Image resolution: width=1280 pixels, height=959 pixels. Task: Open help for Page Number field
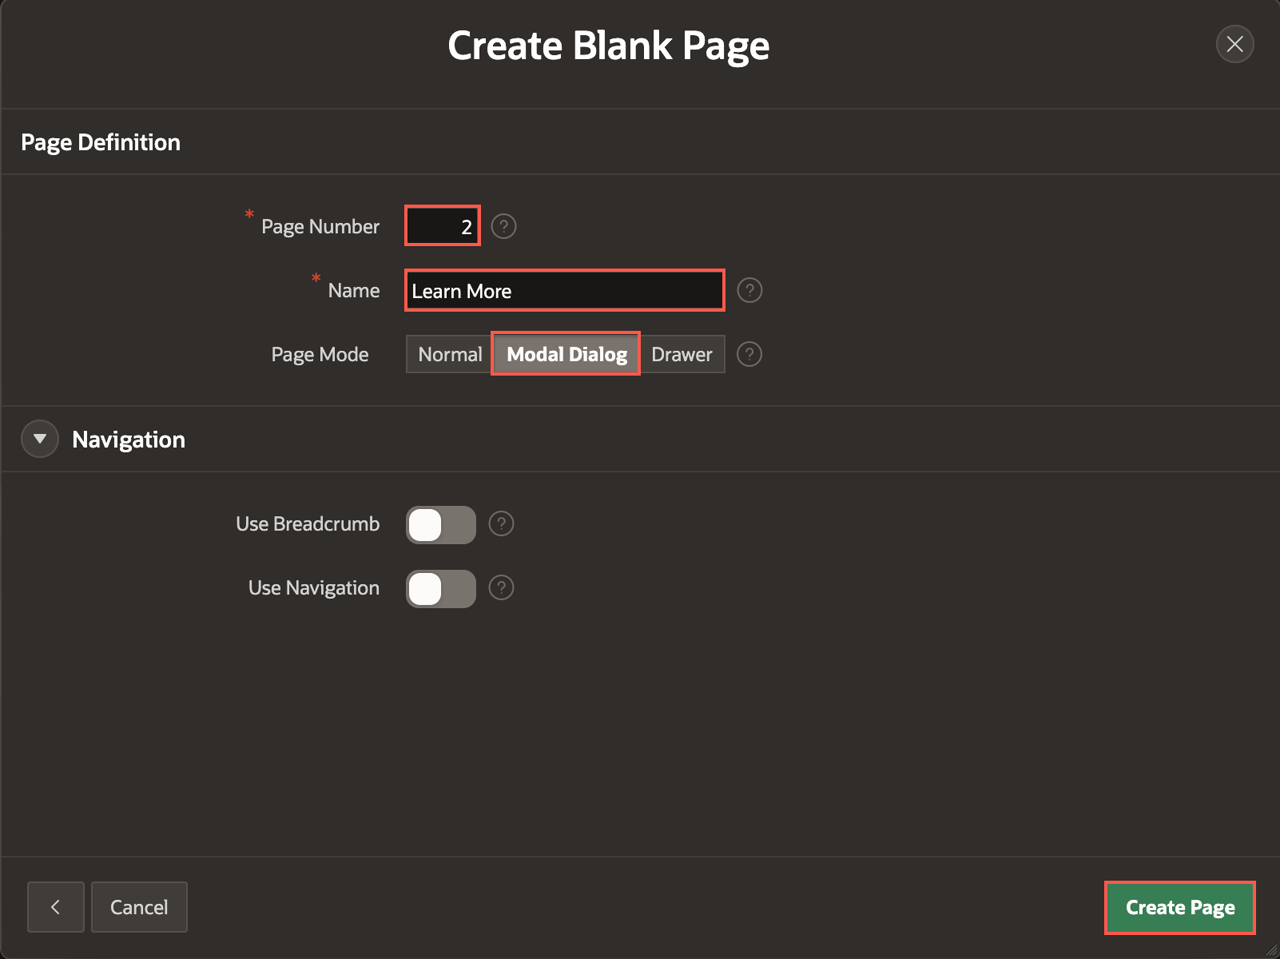click(504, 227)
